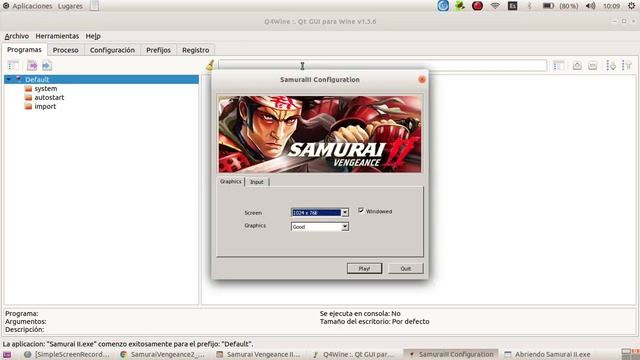Collapse the Default prefix tree arrow
640x360 pixels.
point(9,79)
